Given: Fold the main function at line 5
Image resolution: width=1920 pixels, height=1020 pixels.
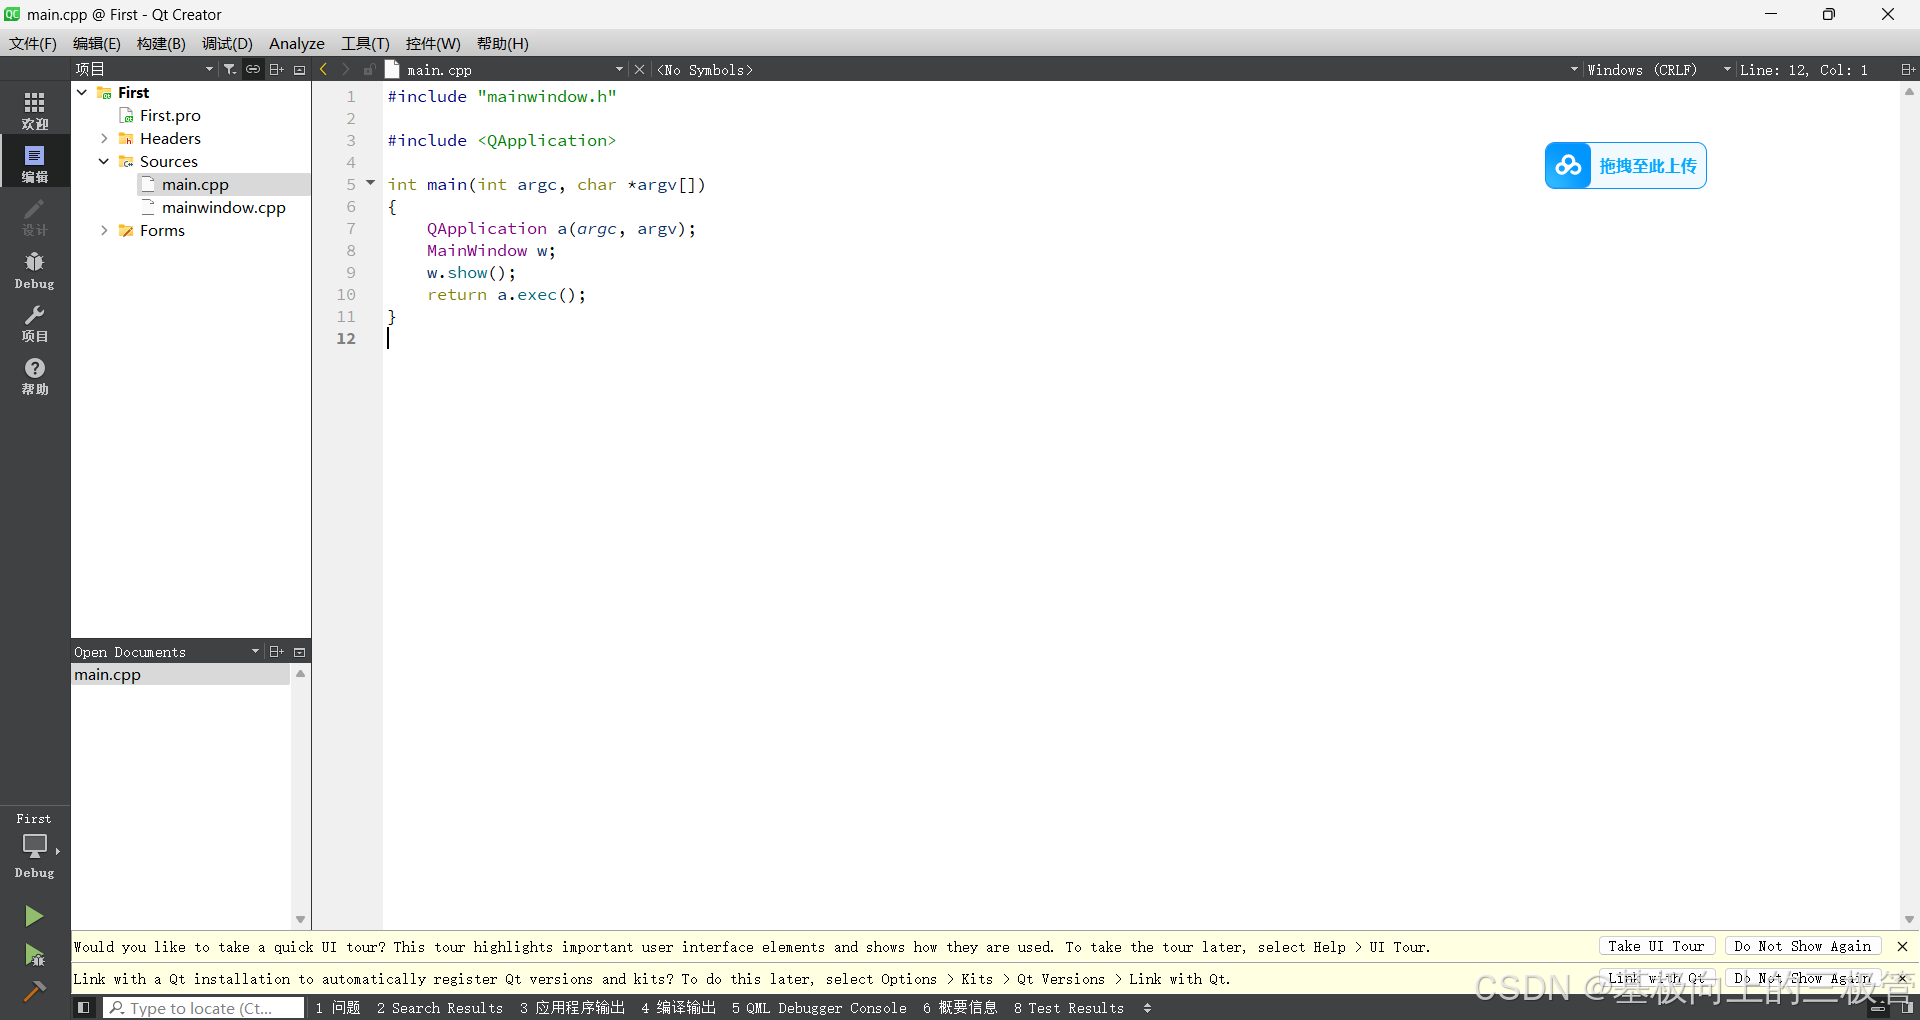Looking at the screenshot, I should (370, 183).
